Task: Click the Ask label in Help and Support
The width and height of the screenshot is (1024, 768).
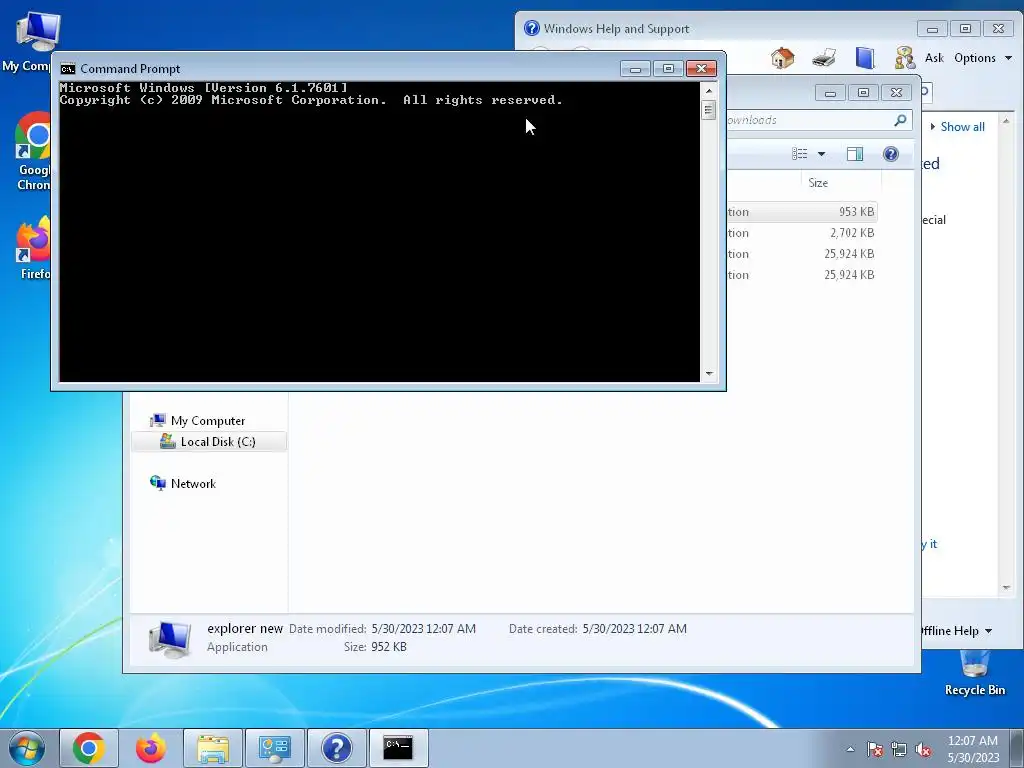Action: click(x=934, y=58)
